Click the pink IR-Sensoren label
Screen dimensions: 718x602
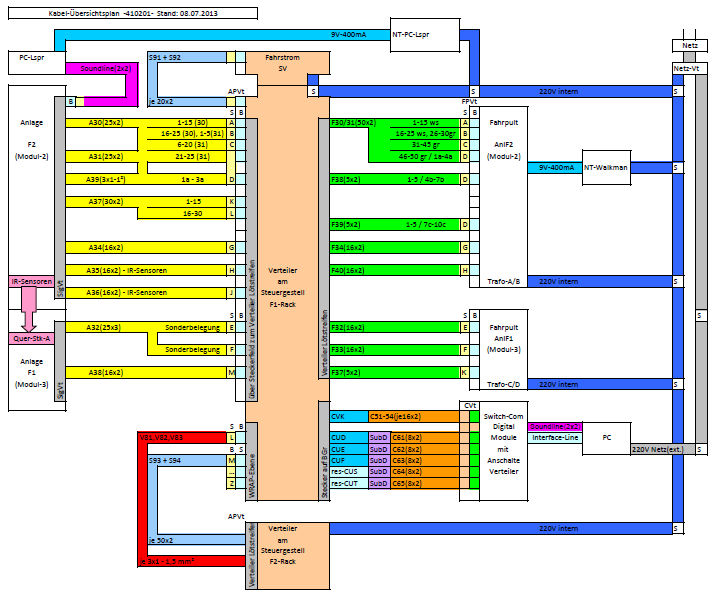click(x=31, y=282)
